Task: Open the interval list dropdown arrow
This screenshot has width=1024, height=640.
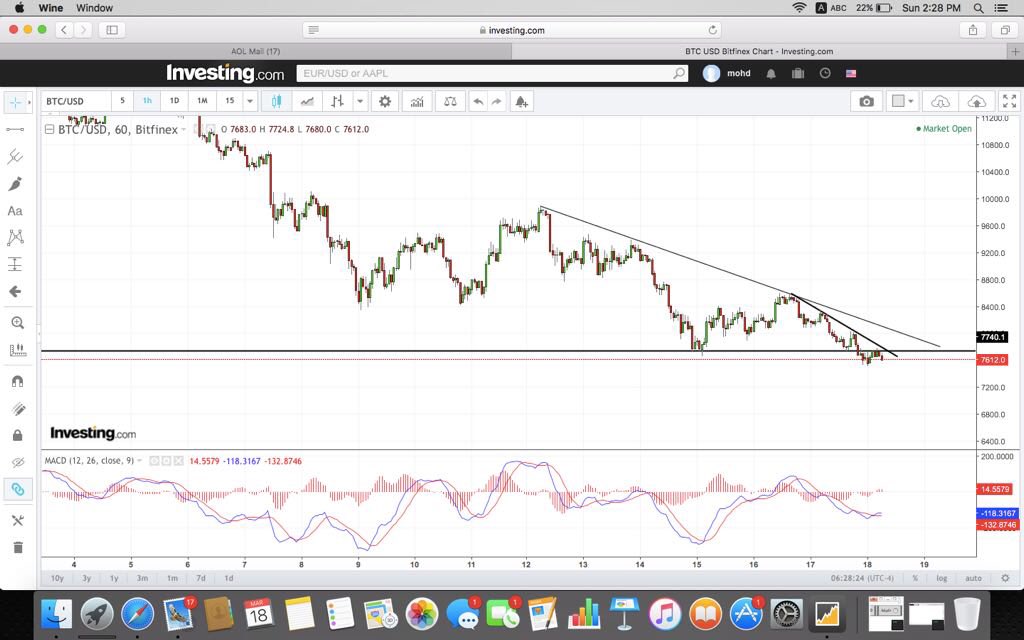Action: [x=249, y=101]
